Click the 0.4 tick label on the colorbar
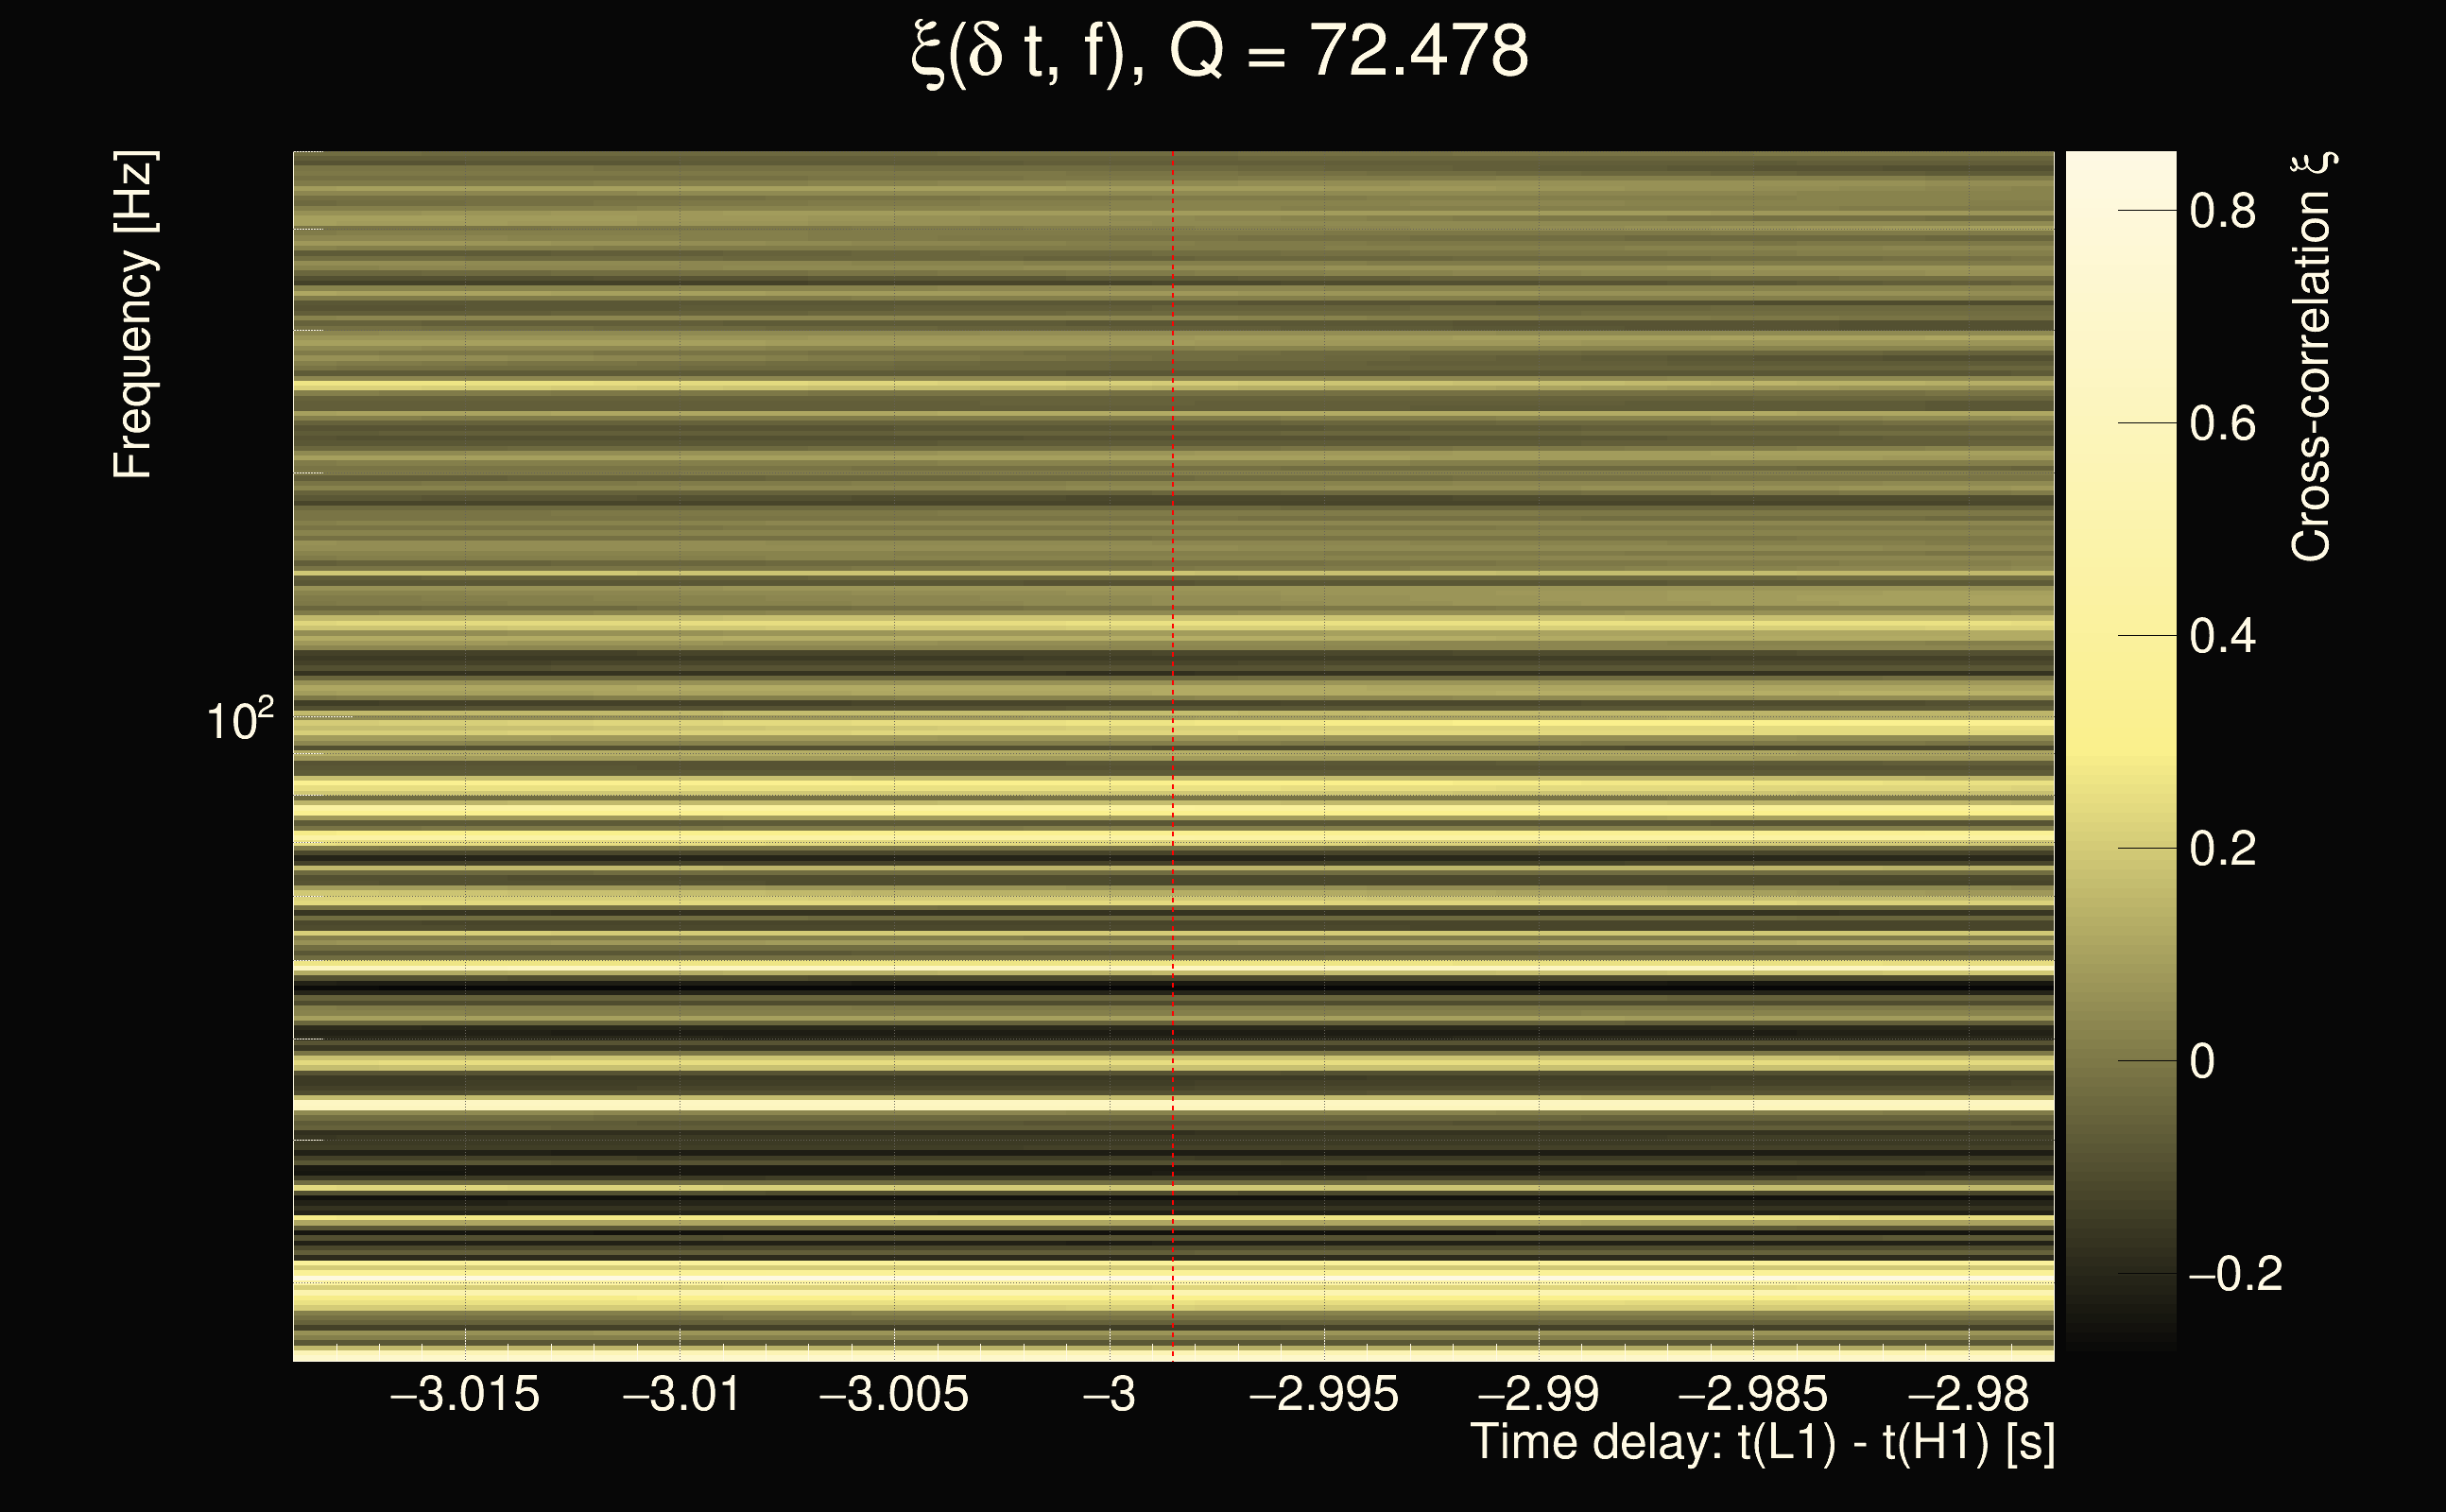The image size is (2446, 1512). [2222, 636]
